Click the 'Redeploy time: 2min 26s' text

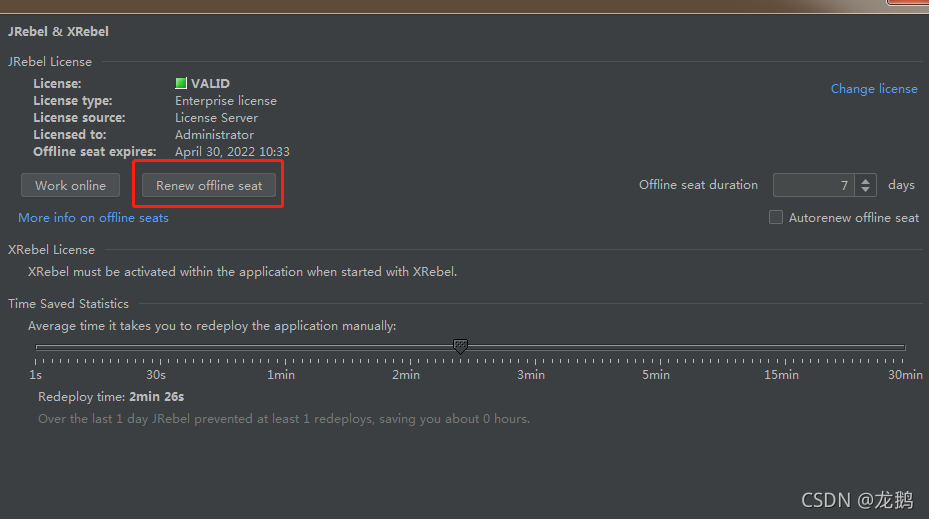pos(111,397)
